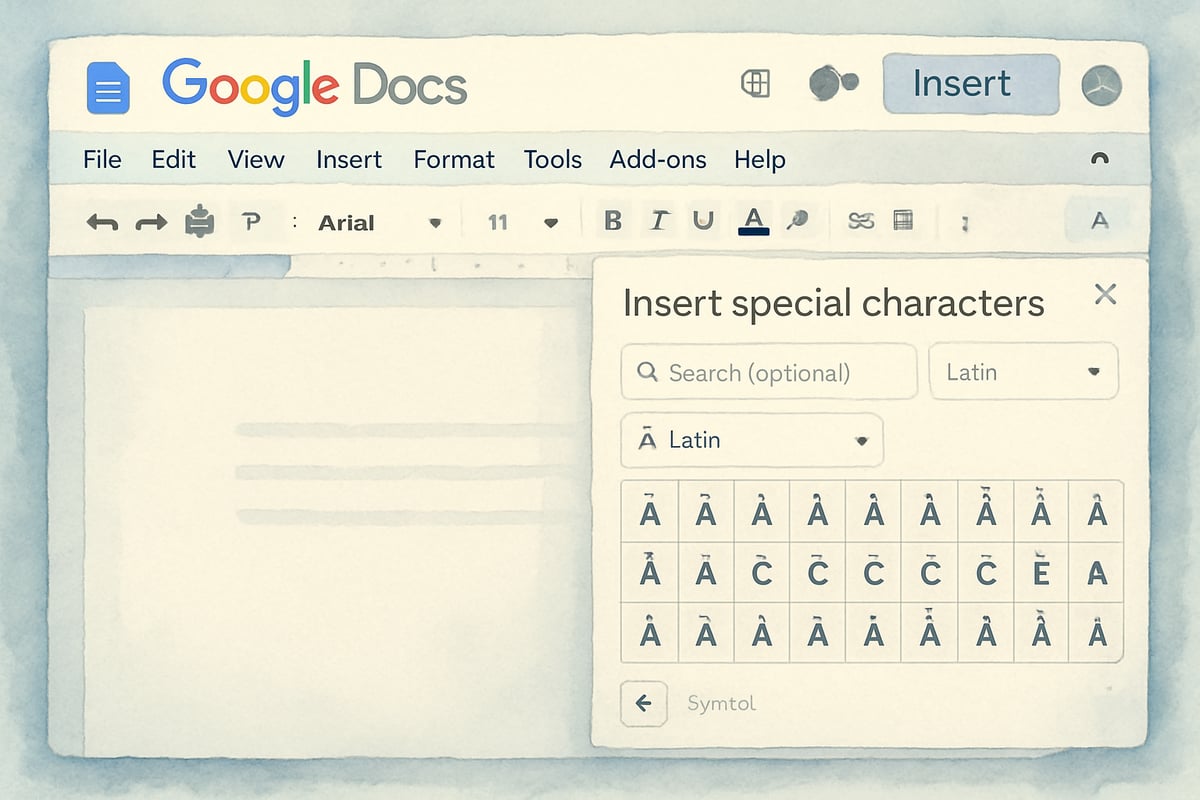Click the Insert special characters title
1200x800 pixels.
(833, 302)
